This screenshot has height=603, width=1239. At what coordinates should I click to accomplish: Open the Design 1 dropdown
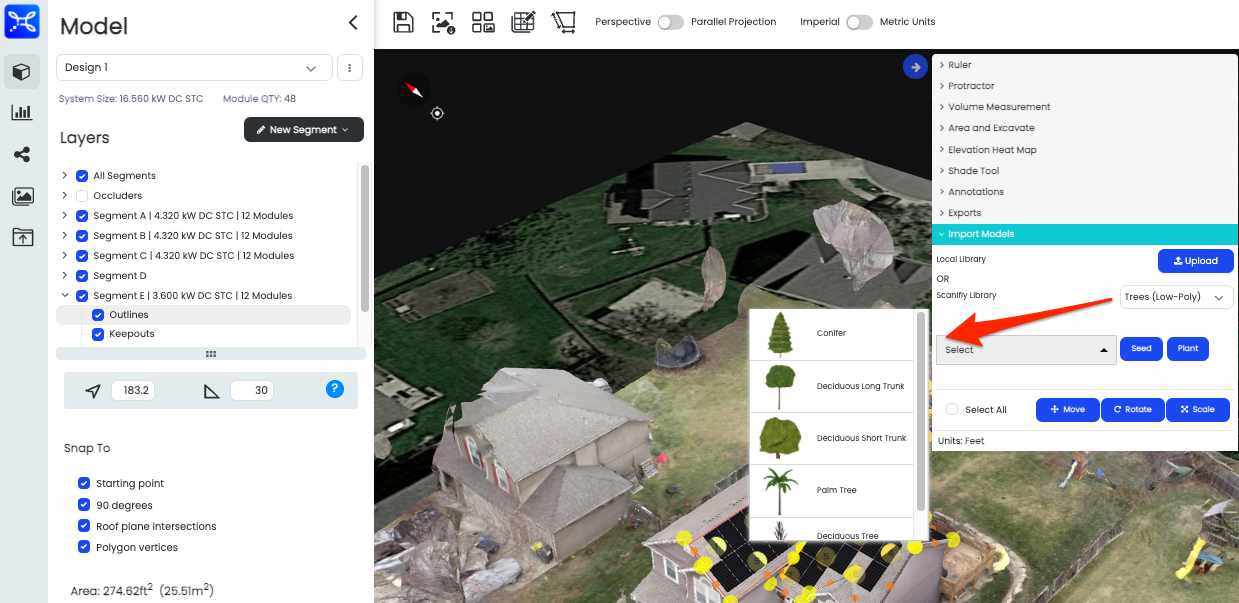point(194,68)
